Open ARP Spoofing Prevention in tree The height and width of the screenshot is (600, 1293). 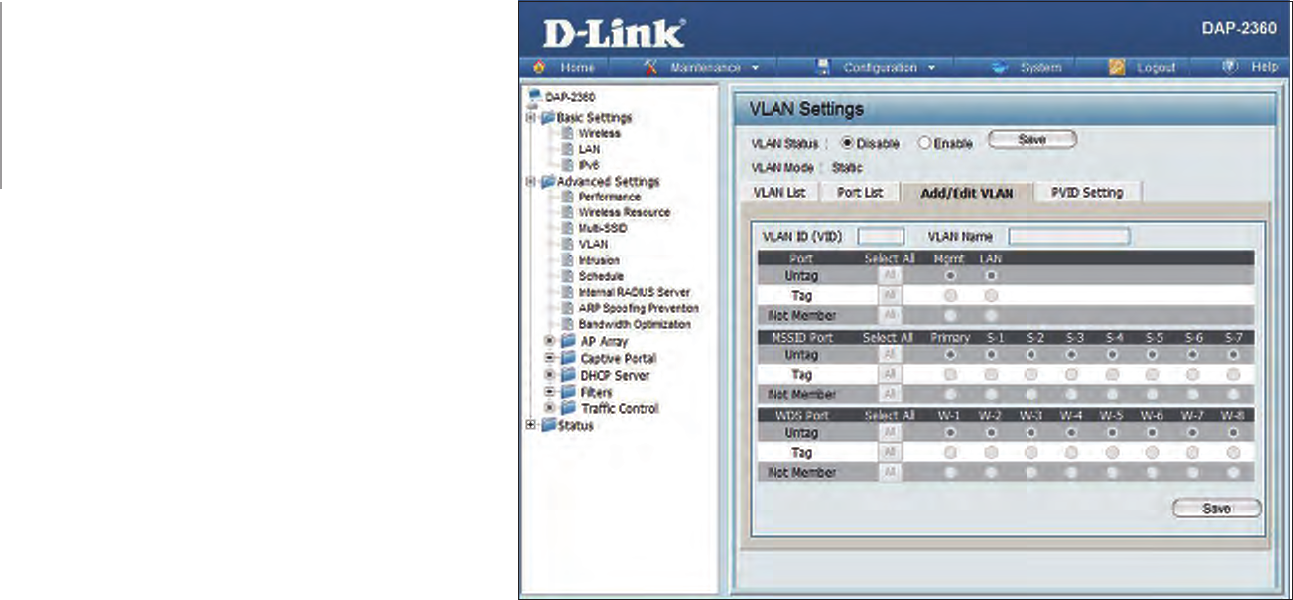click(638, 308)
